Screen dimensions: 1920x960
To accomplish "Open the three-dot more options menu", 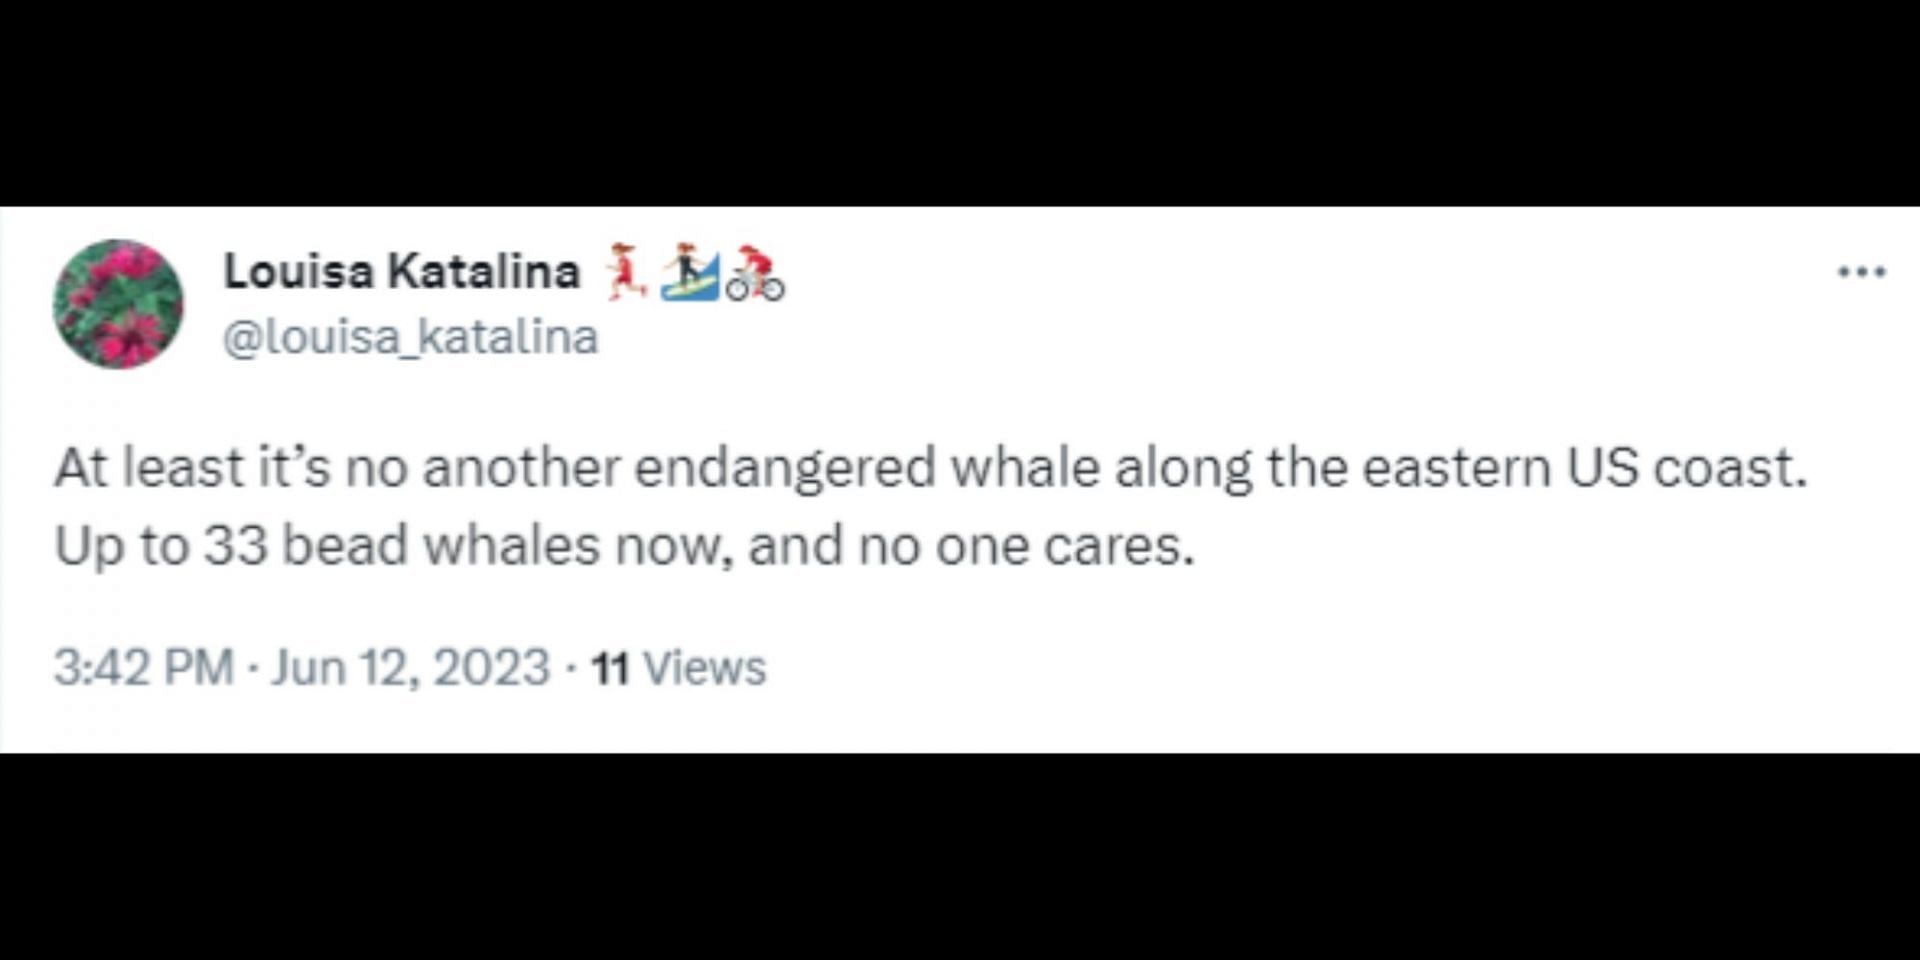I will [x=1861, y=271].
